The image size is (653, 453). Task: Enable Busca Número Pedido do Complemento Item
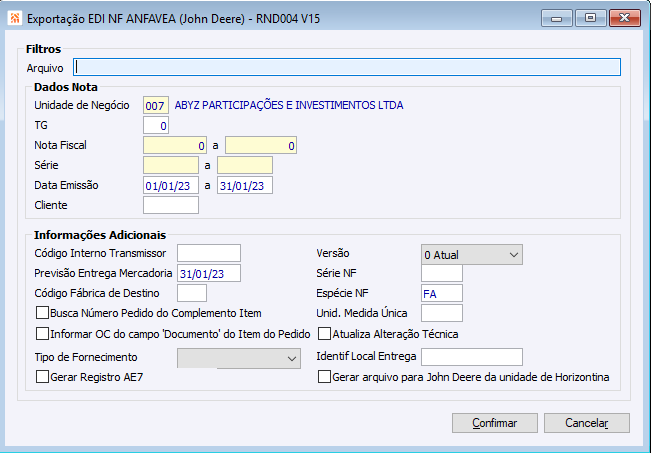[42, 314]
